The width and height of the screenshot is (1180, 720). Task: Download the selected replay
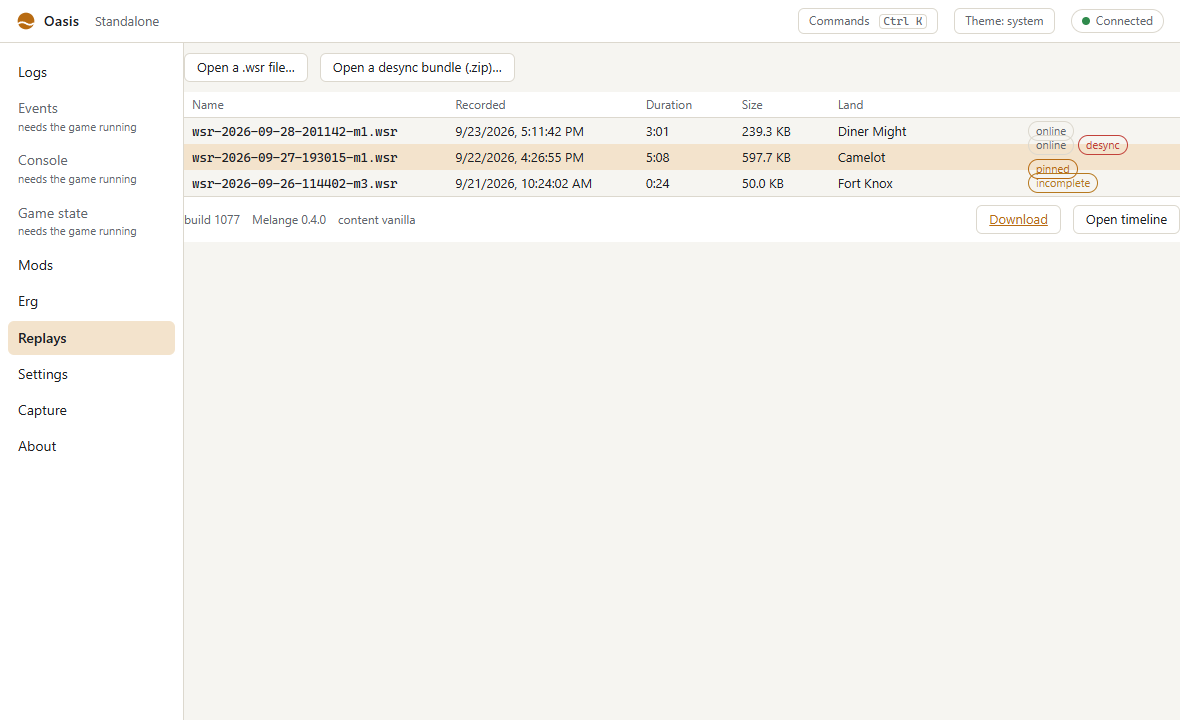[x=1018, y=220]
